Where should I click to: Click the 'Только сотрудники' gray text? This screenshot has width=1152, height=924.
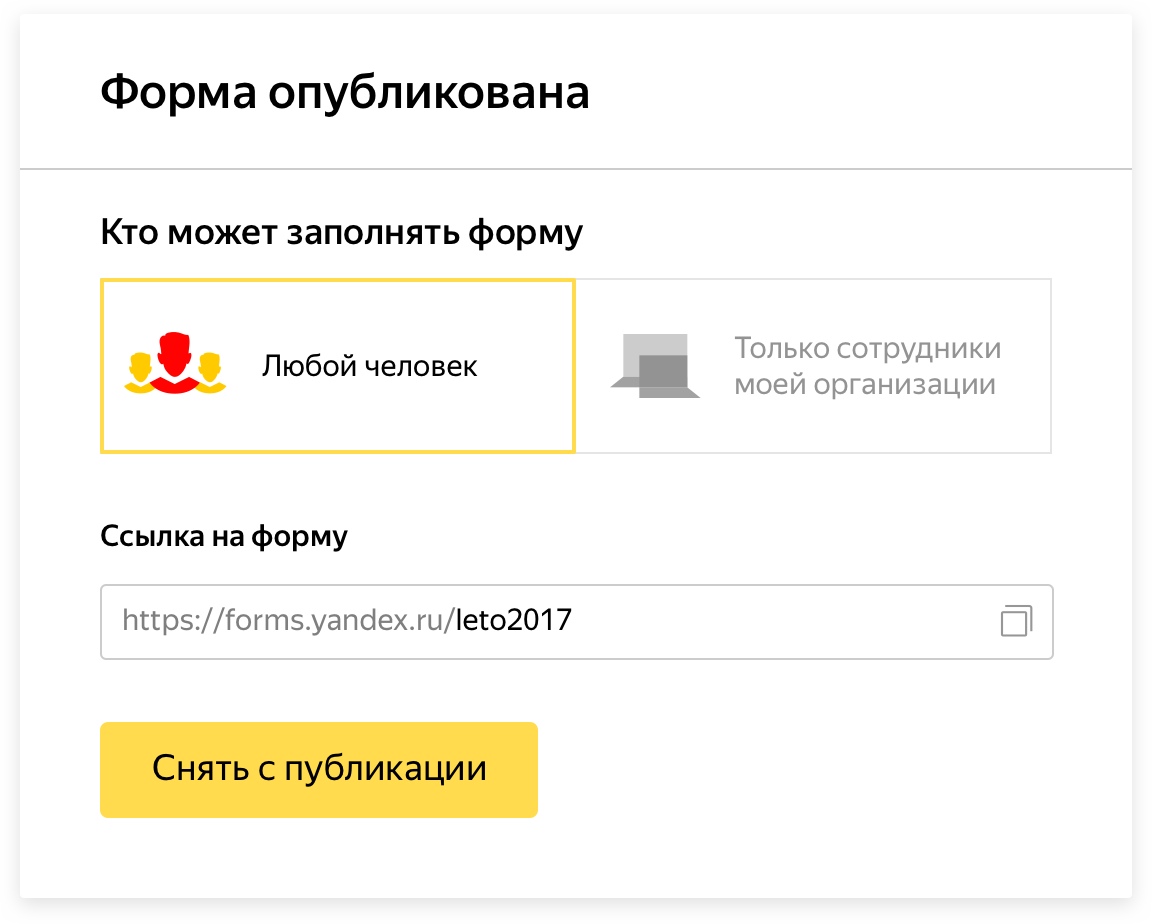point(867,349)
